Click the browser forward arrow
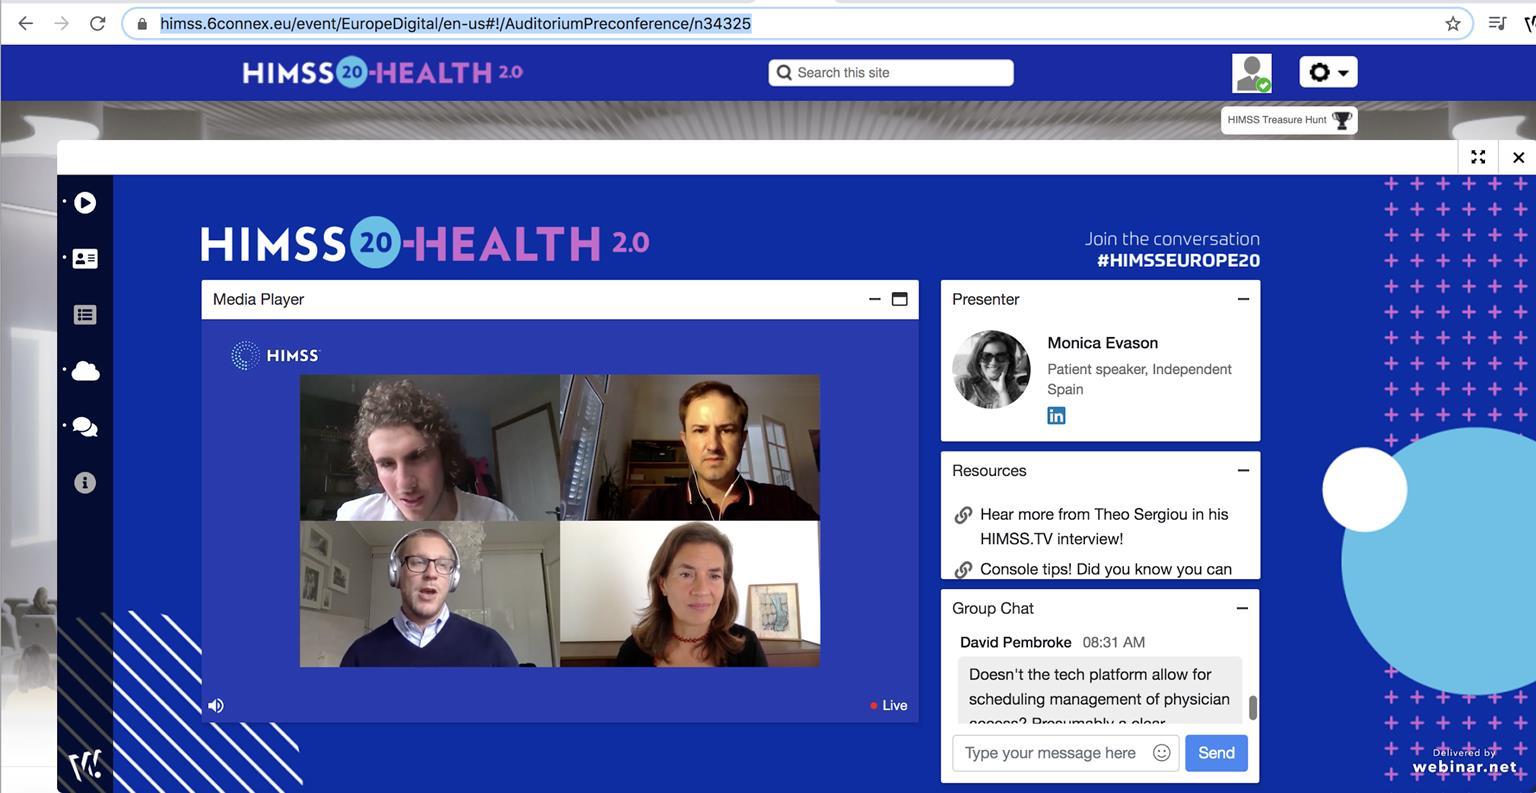This screenshot has width=1536, height=793. [x=62, y=23]
